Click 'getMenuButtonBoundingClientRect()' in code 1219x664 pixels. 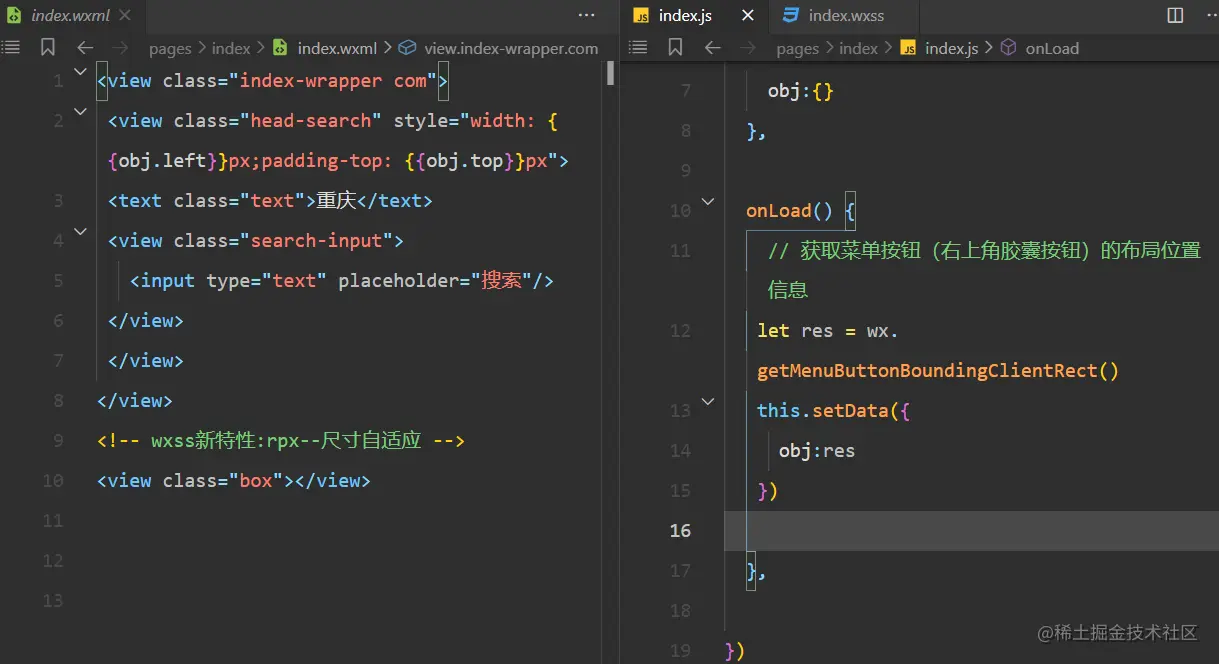[938, 371]
